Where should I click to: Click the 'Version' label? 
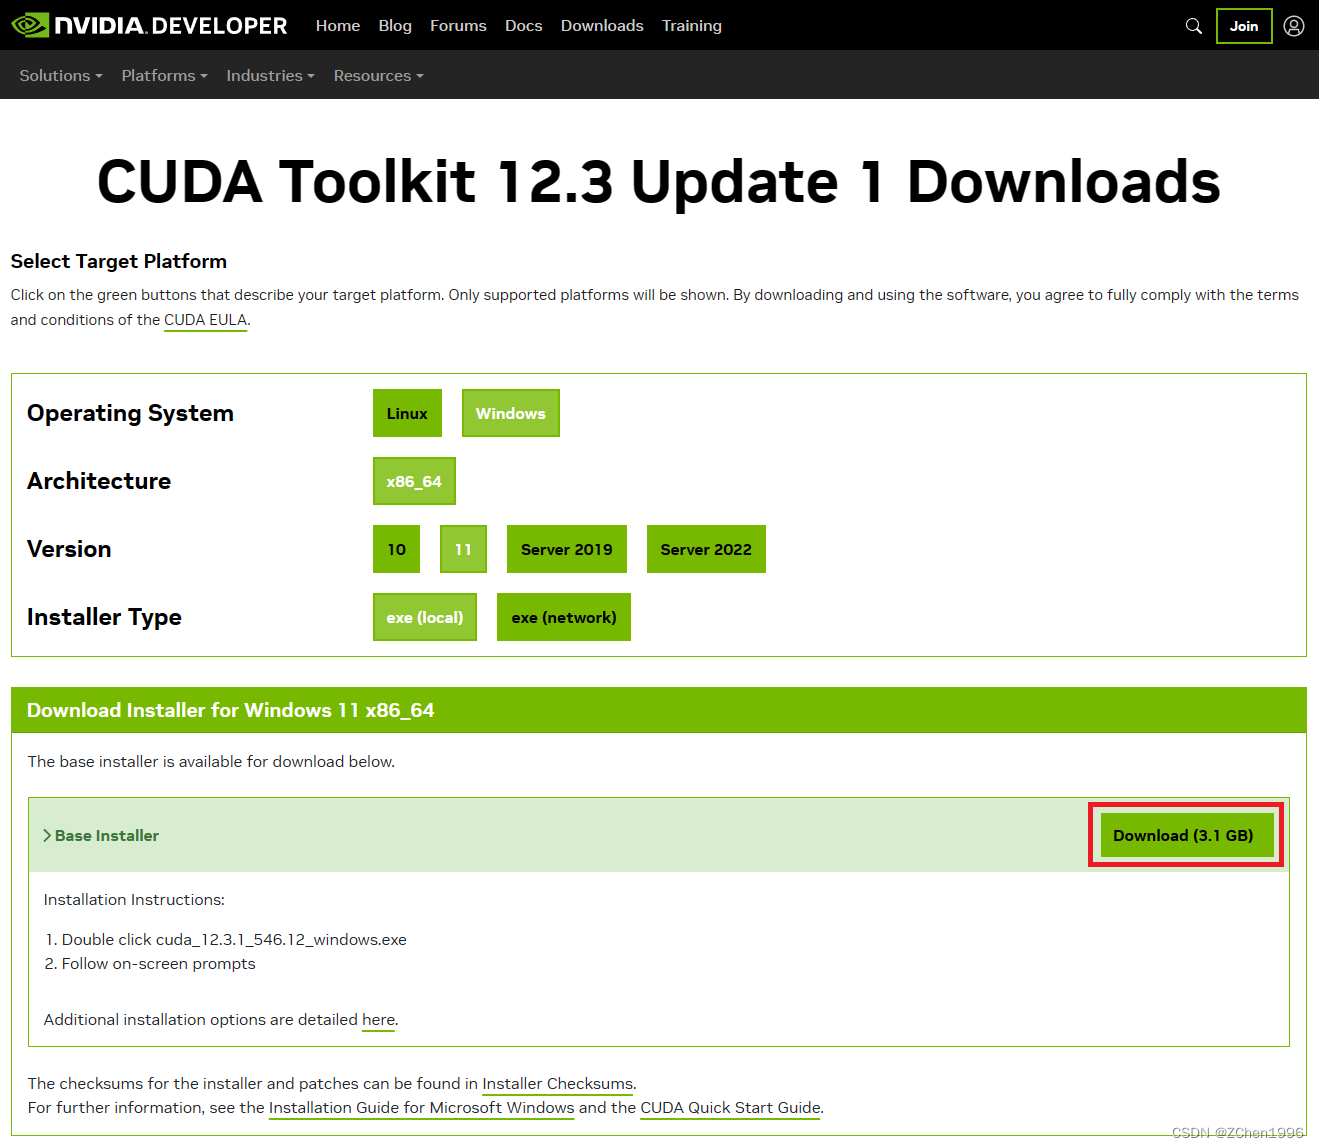(69, 549)
